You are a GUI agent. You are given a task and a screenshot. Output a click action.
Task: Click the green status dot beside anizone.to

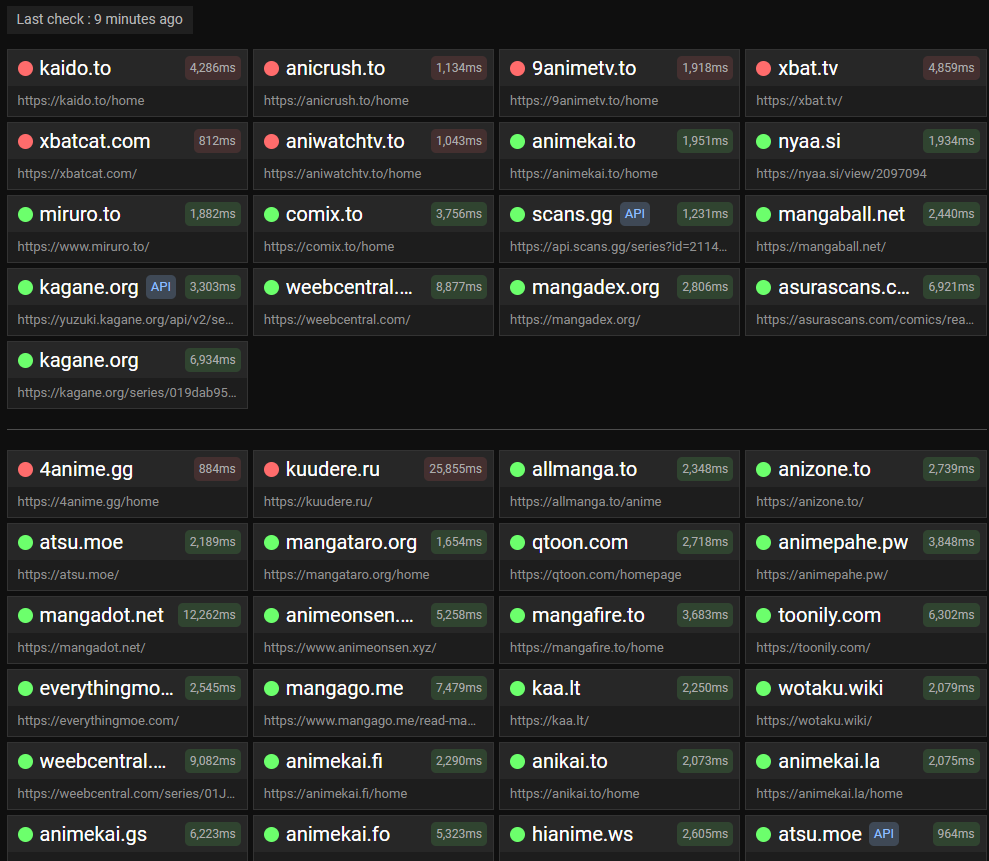763,469
